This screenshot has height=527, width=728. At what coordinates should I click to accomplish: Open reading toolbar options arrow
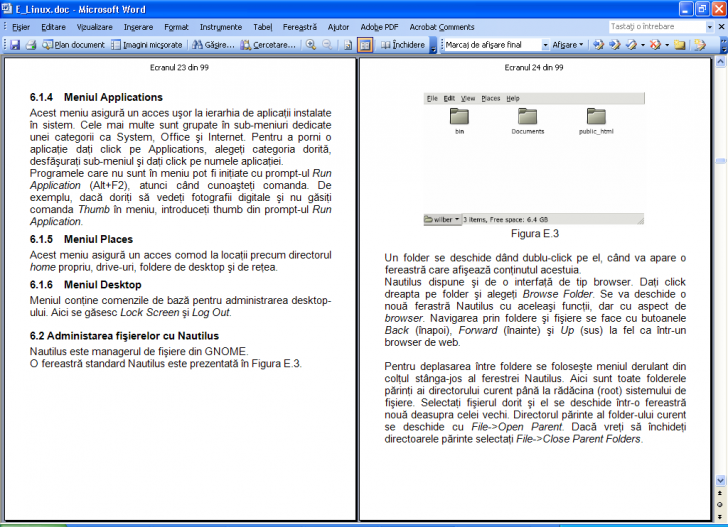pos(433,45)
